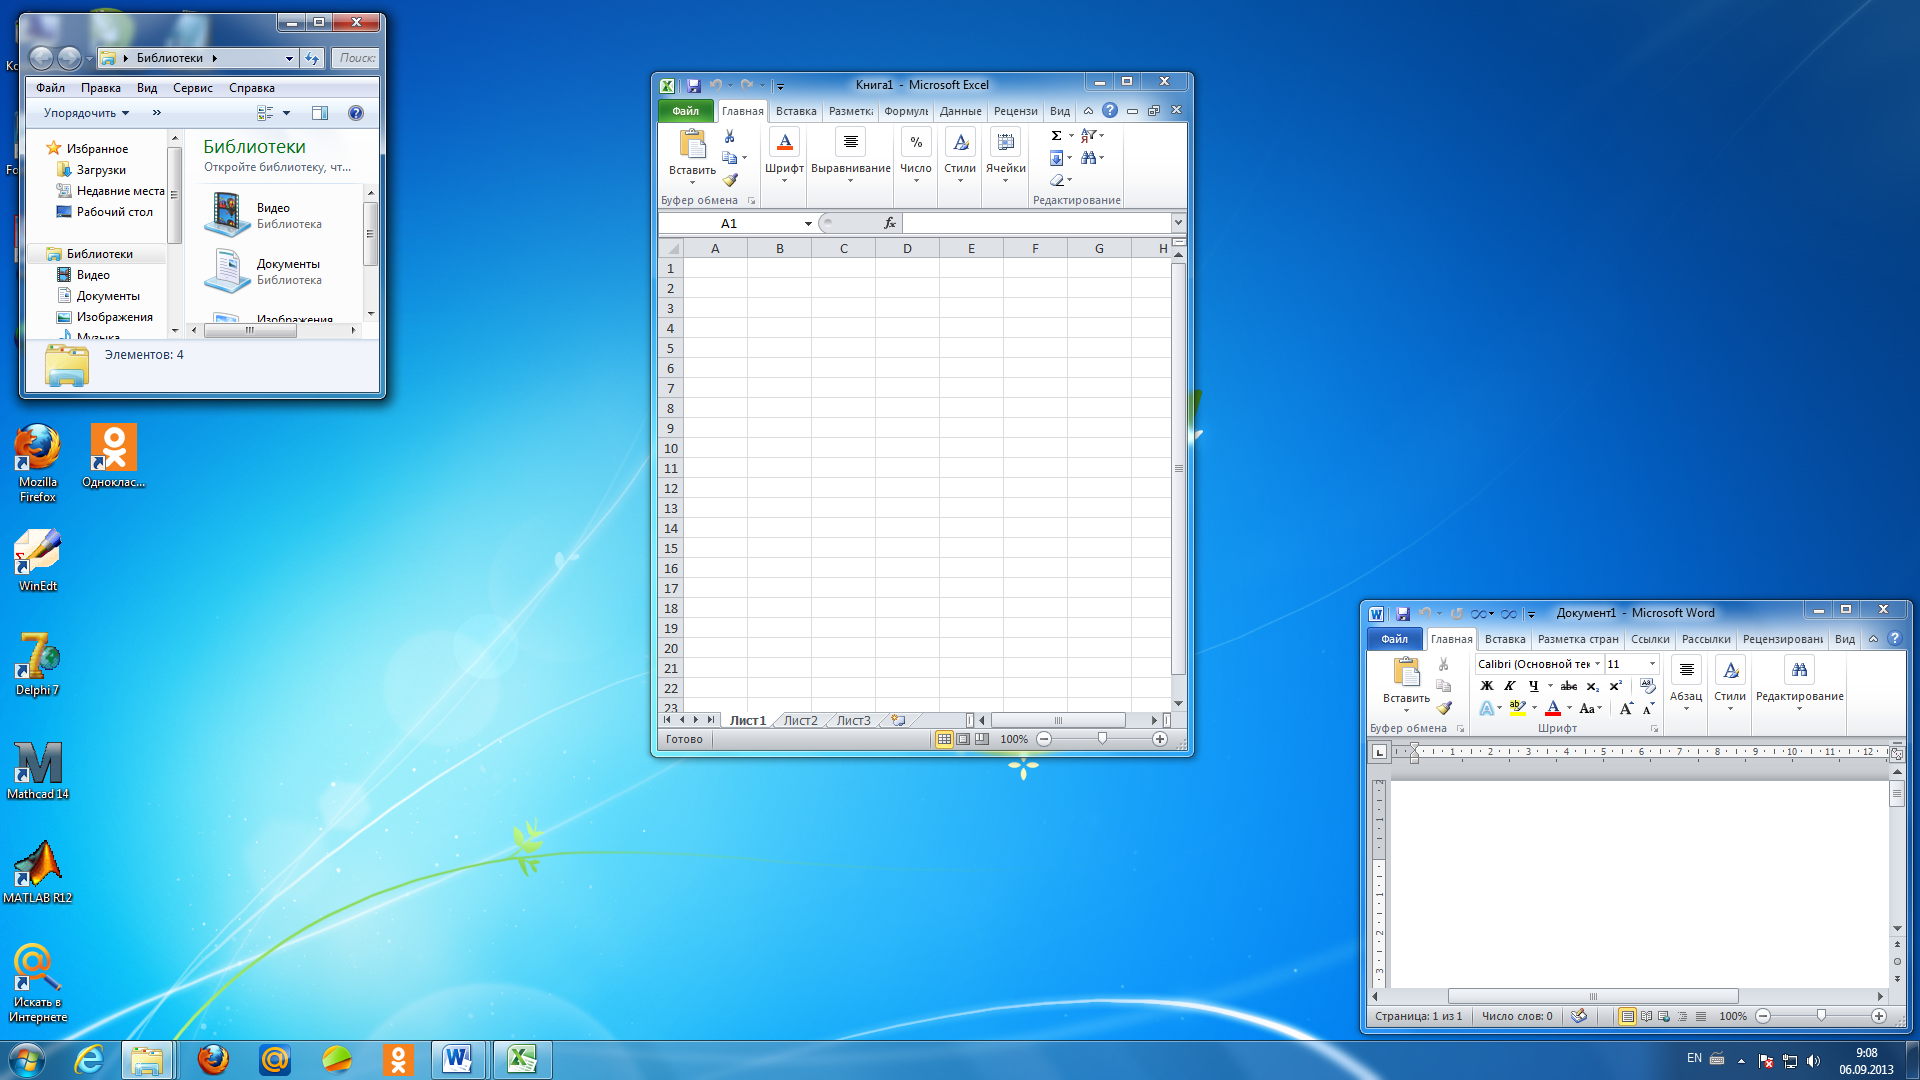Screen dimensions: 1920x1080
Task: Toggle preview pane in Explorer toolbar
Action: pos(320,113)
